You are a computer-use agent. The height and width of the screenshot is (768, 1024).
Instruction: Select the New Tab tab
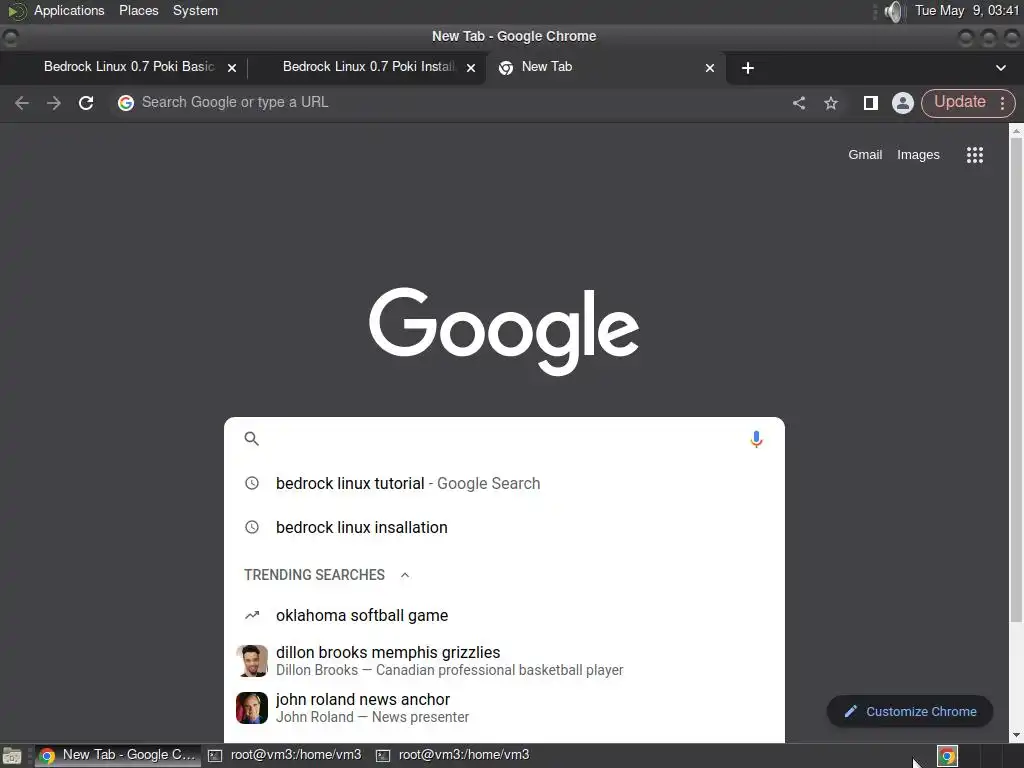[604, 67]
